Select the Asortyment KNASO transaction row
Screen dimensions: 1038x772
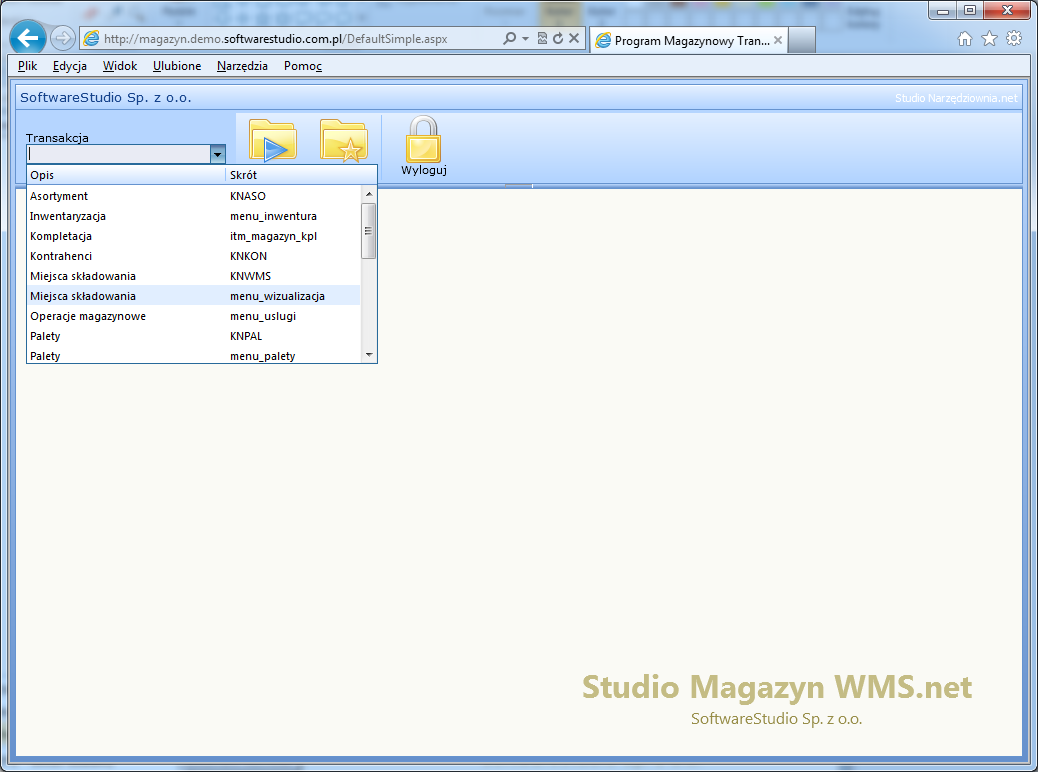tap(194, 196)
